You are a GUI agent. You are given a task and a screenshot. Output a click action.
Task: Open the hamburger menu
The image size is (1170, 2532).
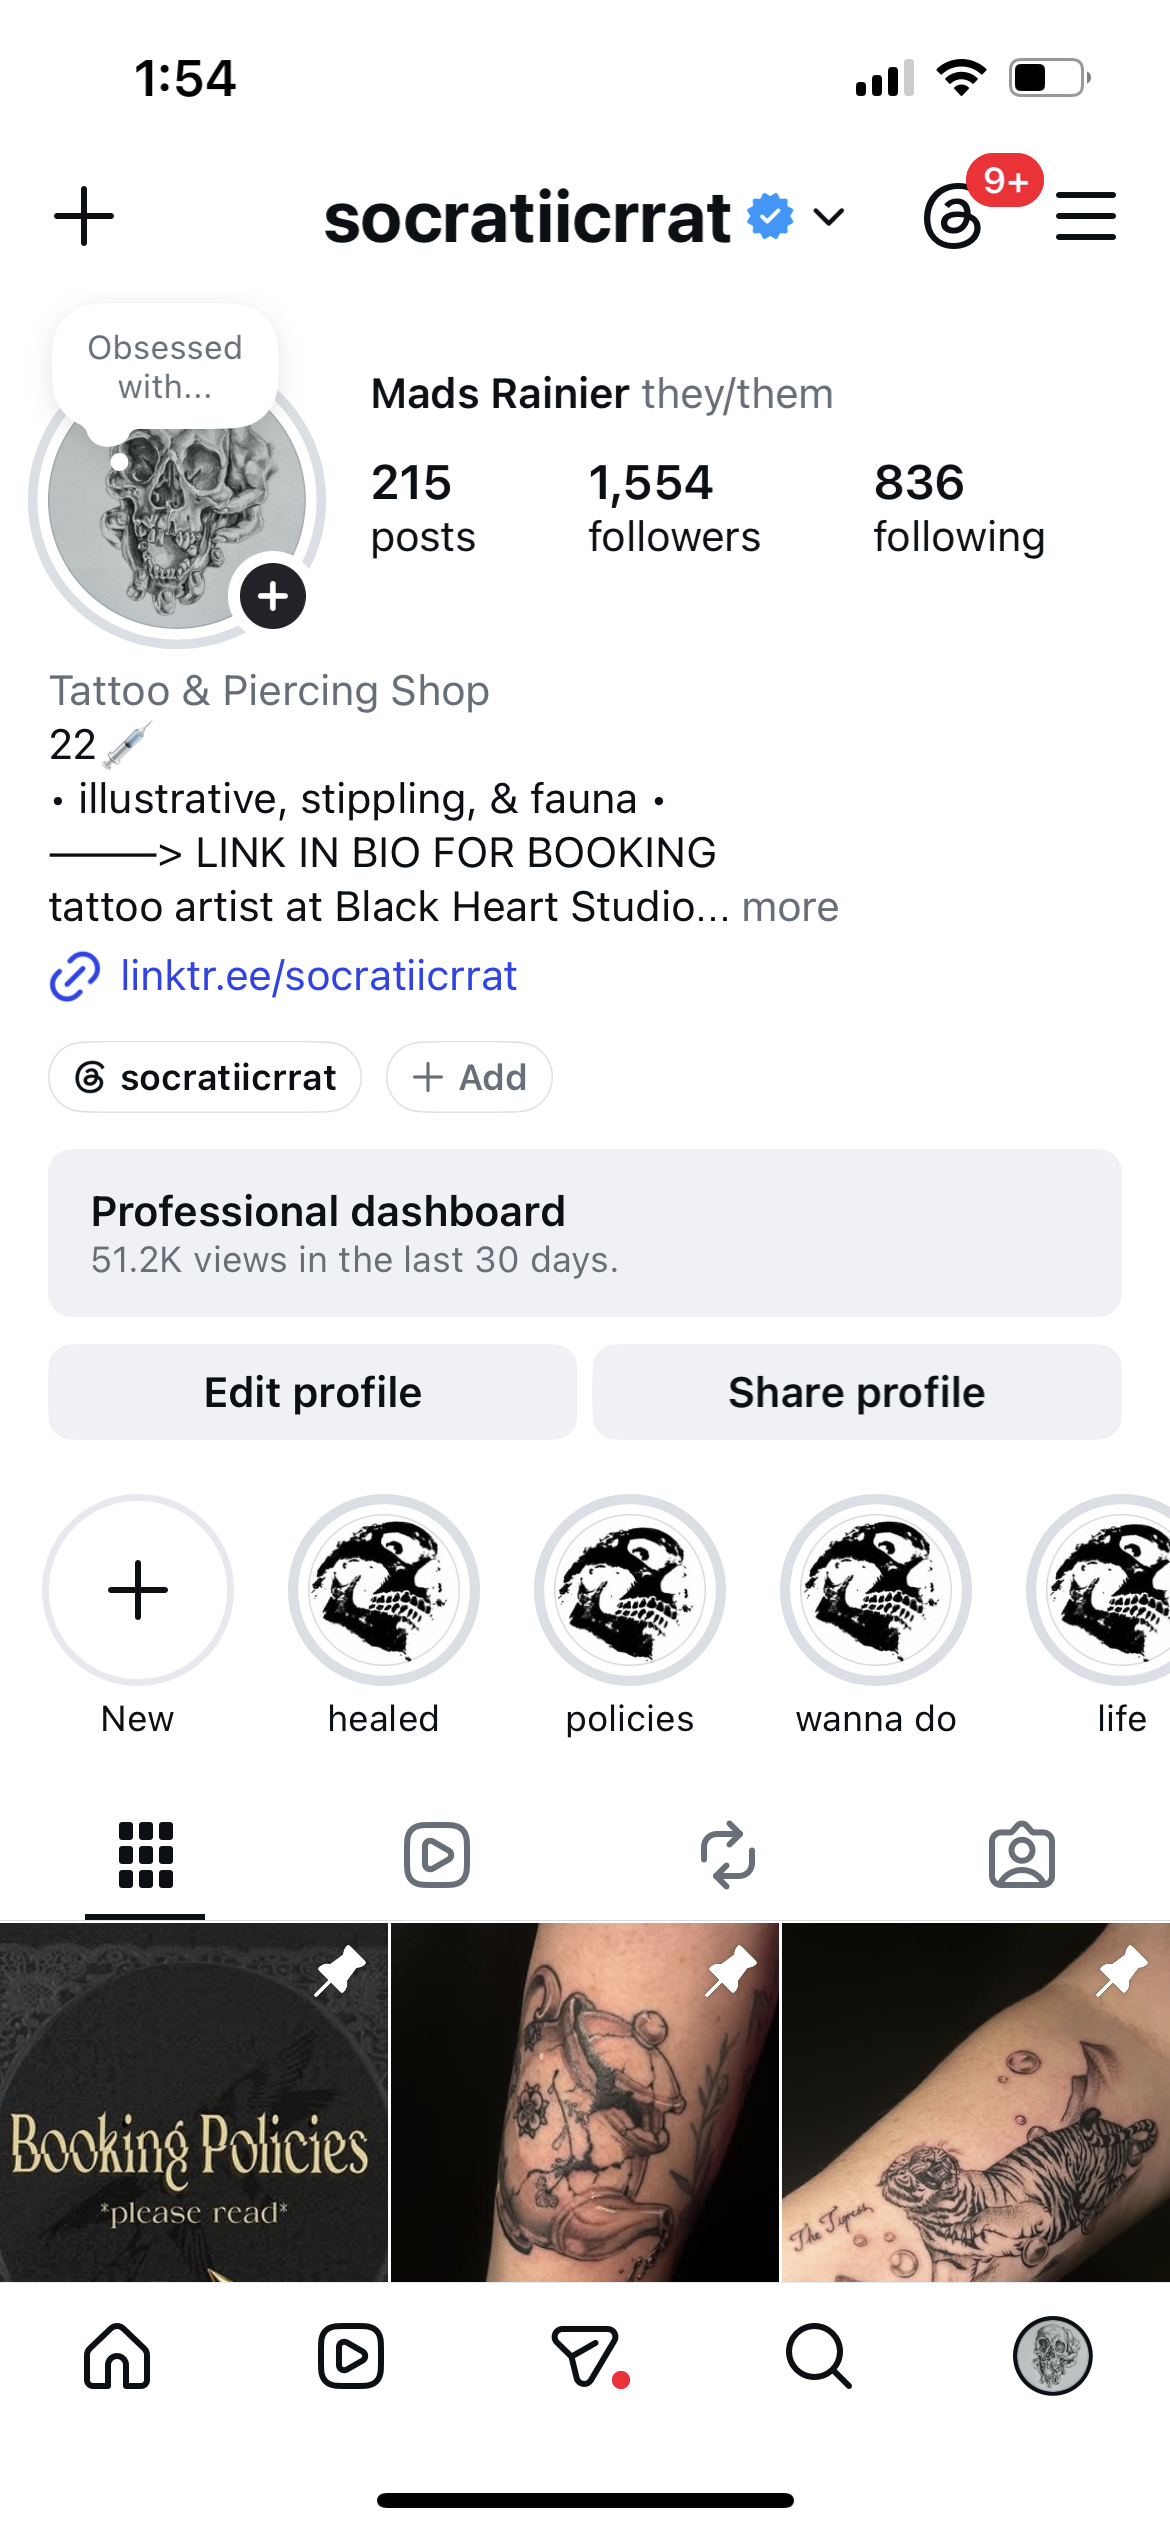point(1085,216)
